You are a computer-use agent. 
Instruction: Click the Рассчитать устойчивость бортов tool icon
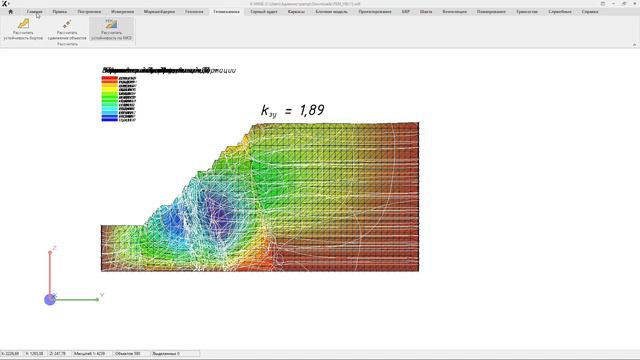tap(23, 24)
